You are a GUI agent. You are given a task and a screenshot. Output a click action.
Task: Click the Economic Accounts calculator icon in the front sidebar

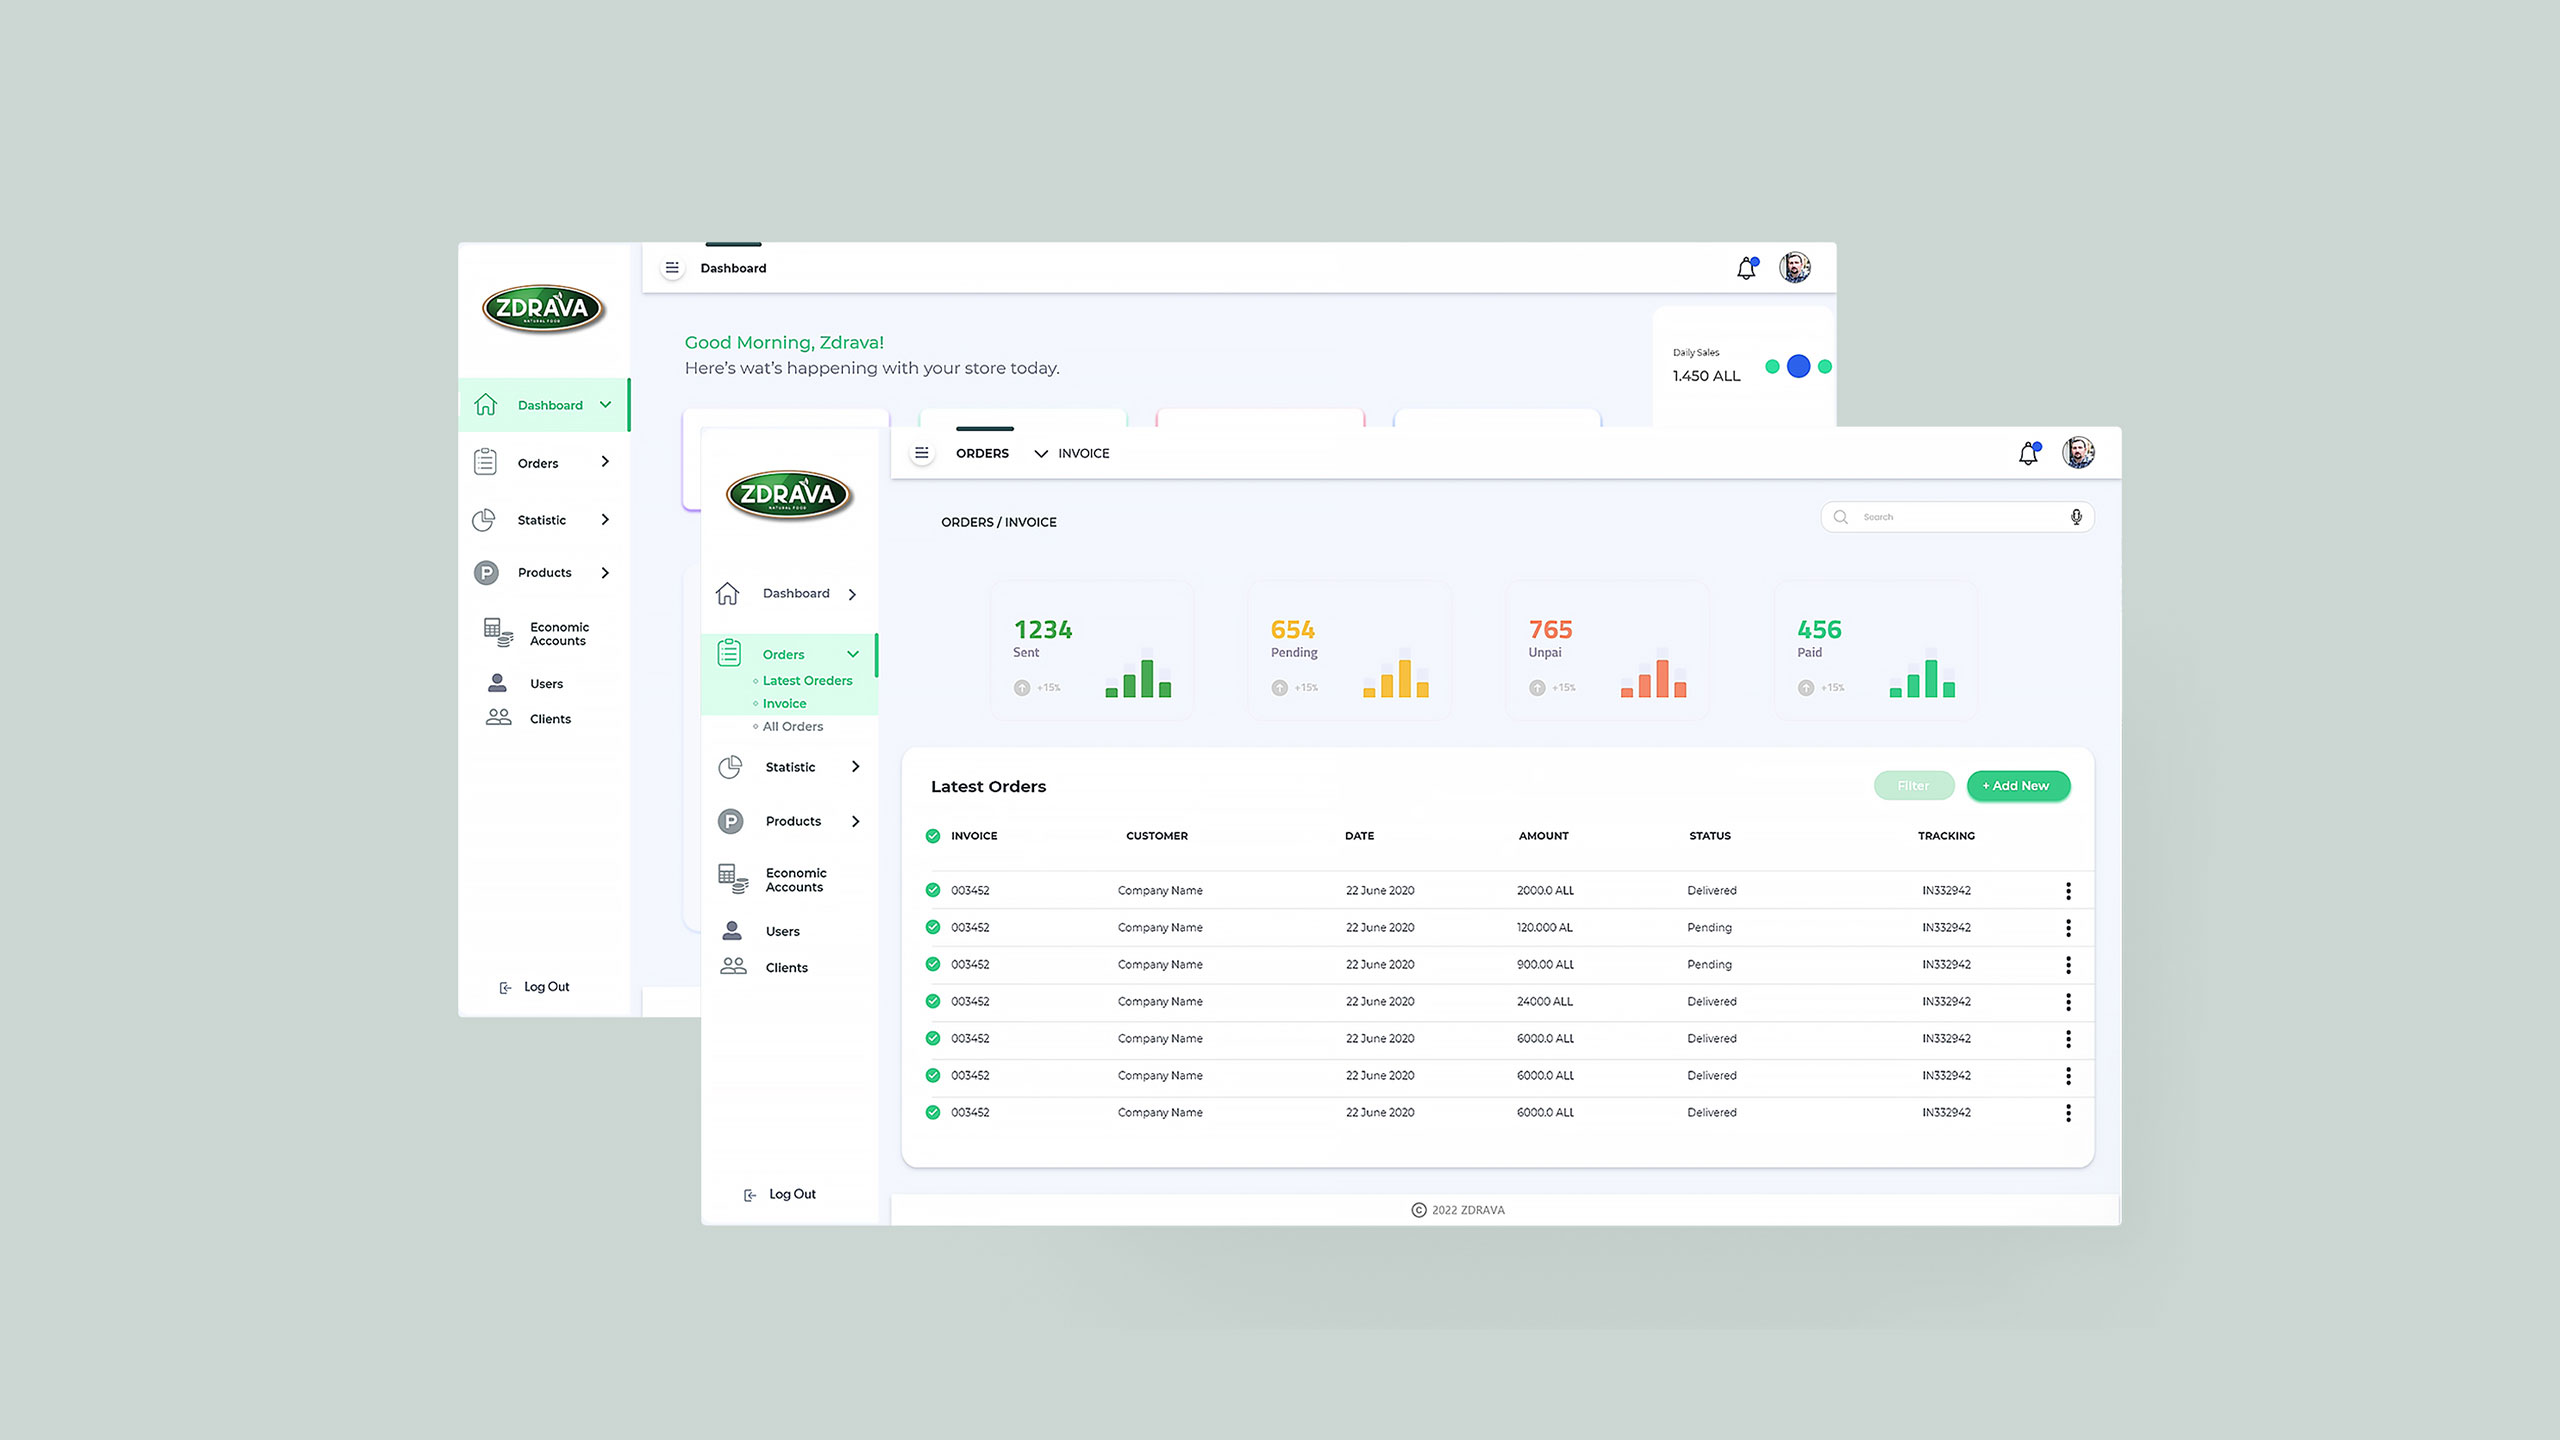pyautogui.click(x=733, y=879)
